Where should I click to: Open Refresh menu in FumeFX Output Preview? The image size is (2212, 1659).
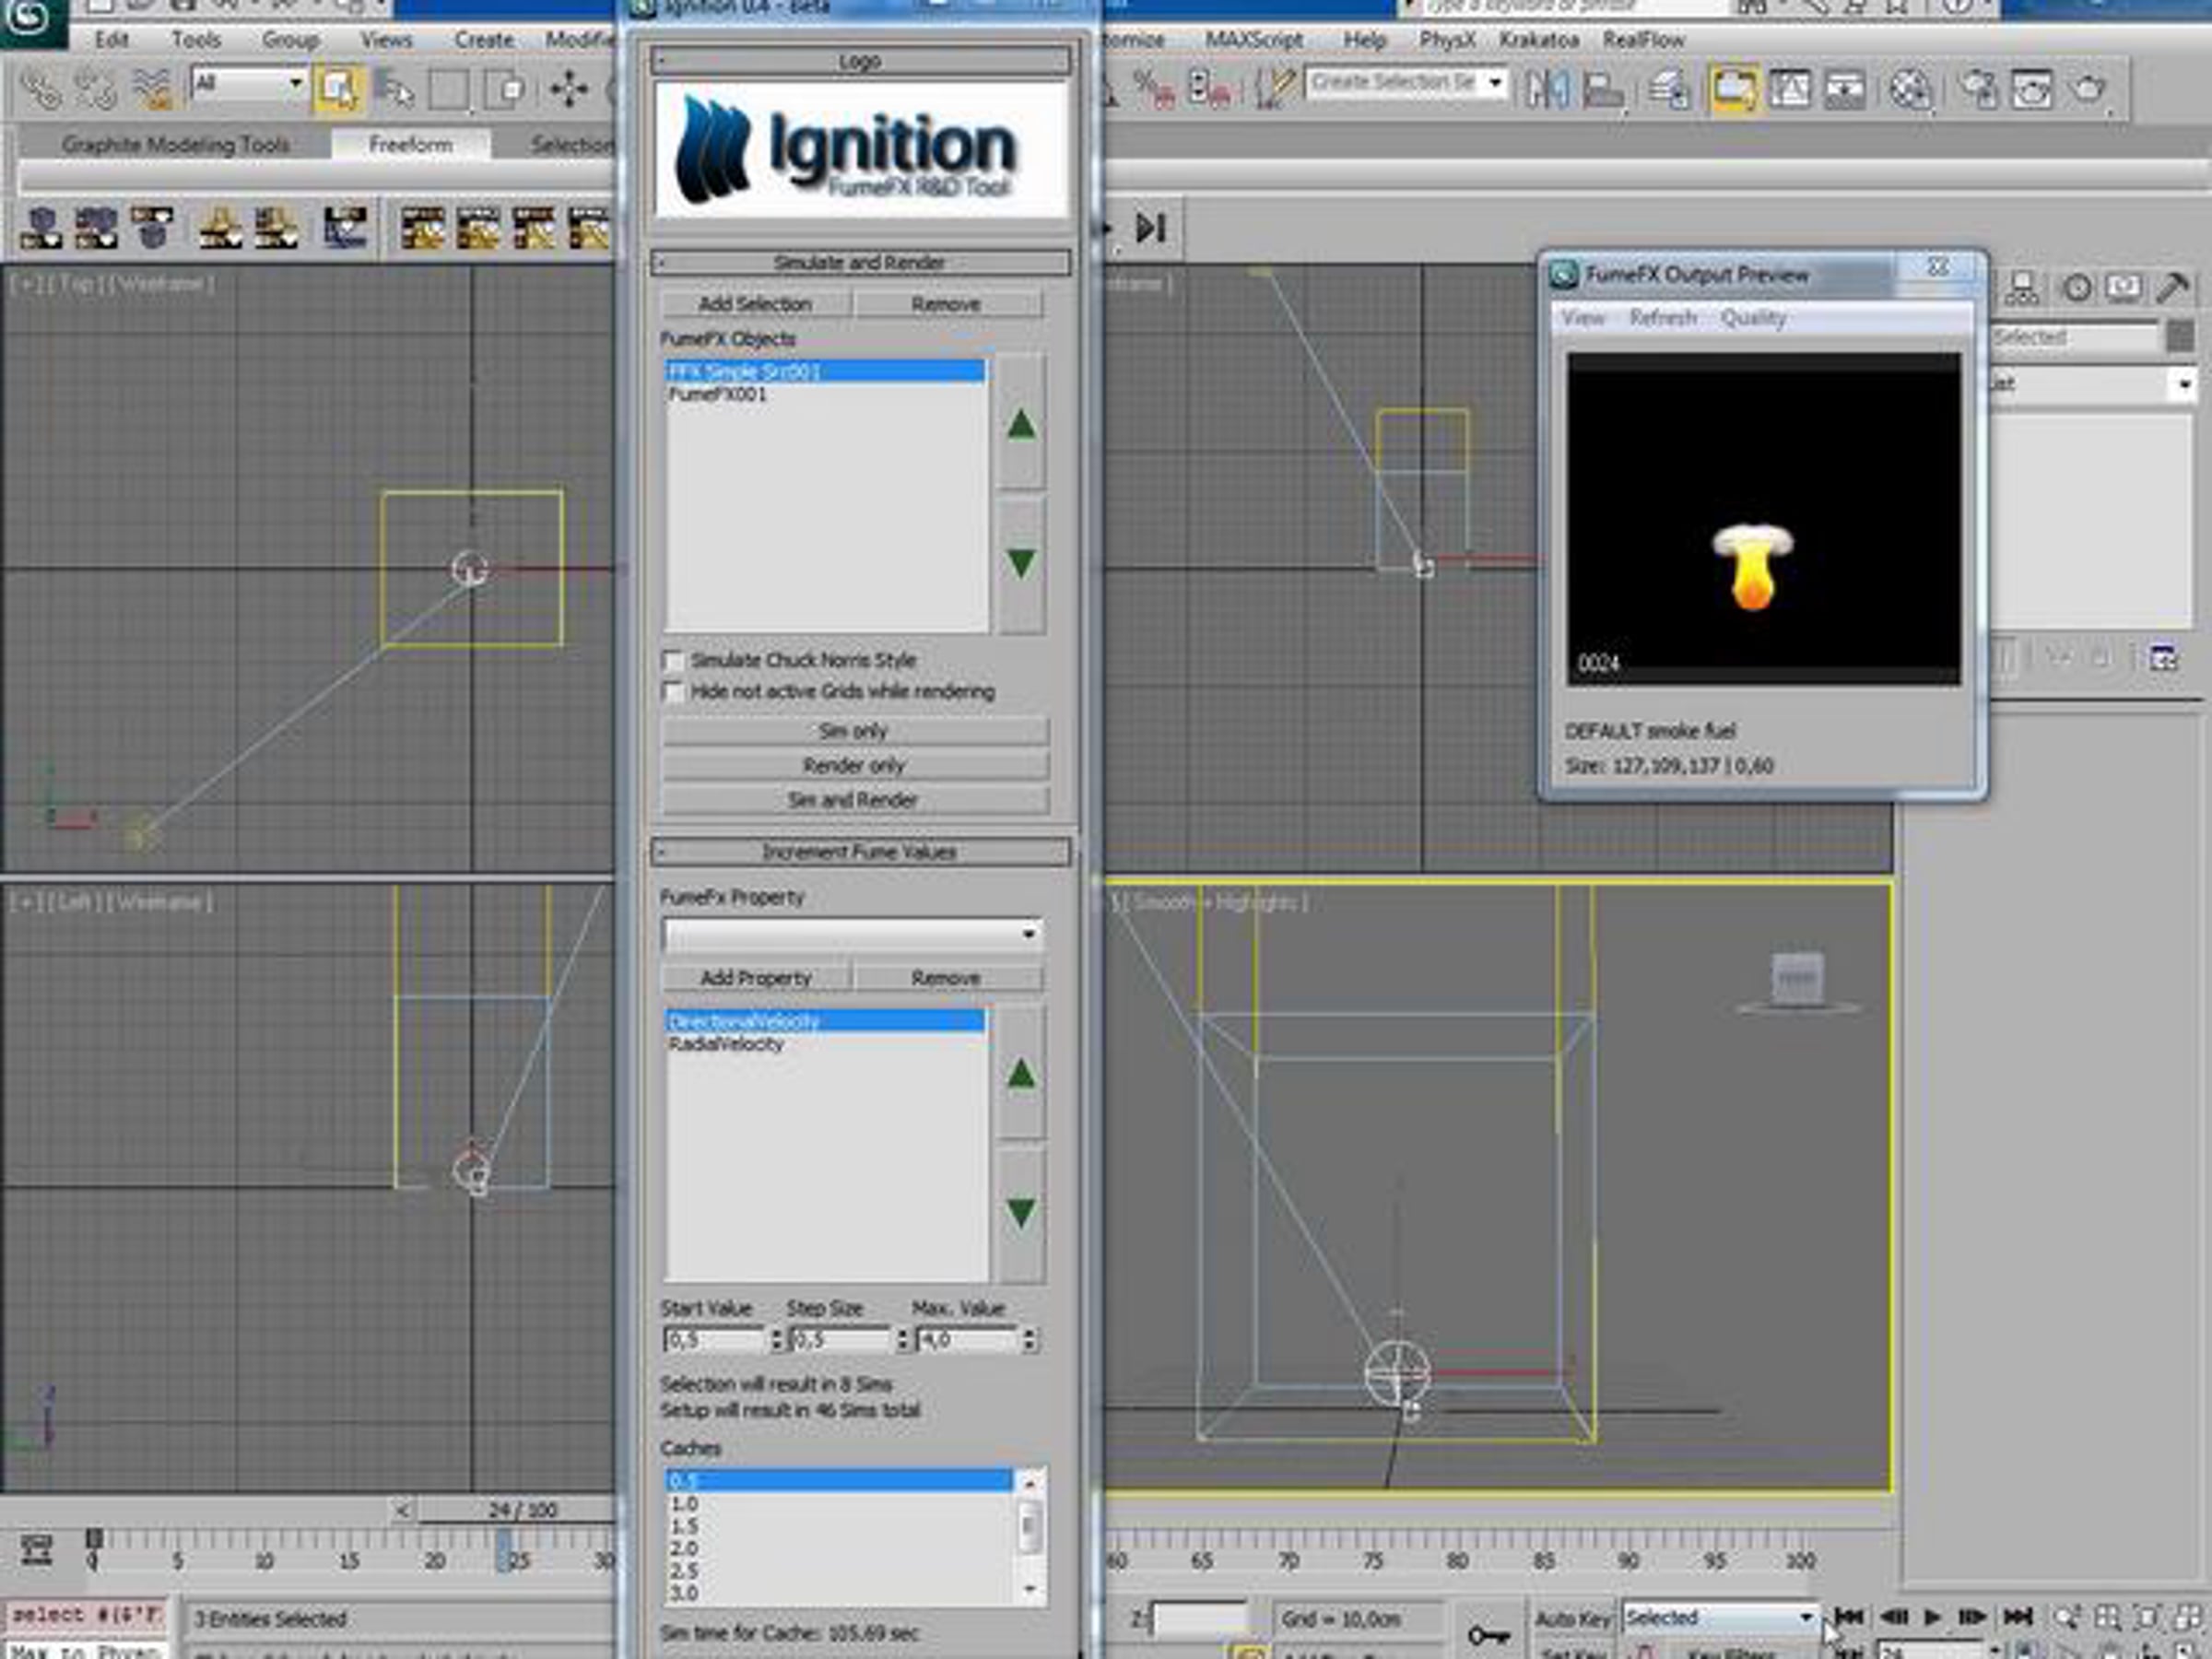pyautogui.click(x=1663, y=318)
